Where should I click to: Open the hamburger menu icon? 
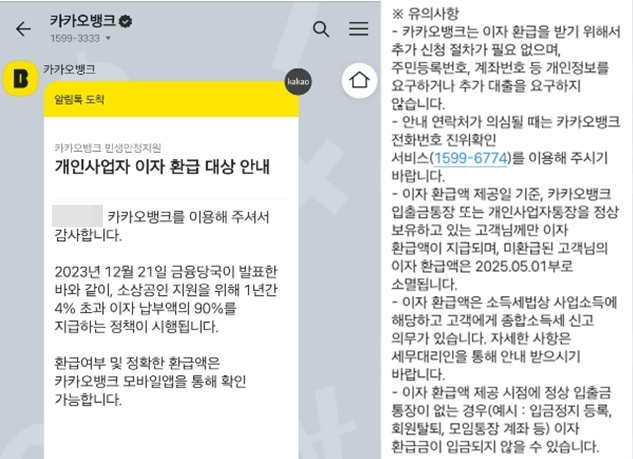pos(358,28)
